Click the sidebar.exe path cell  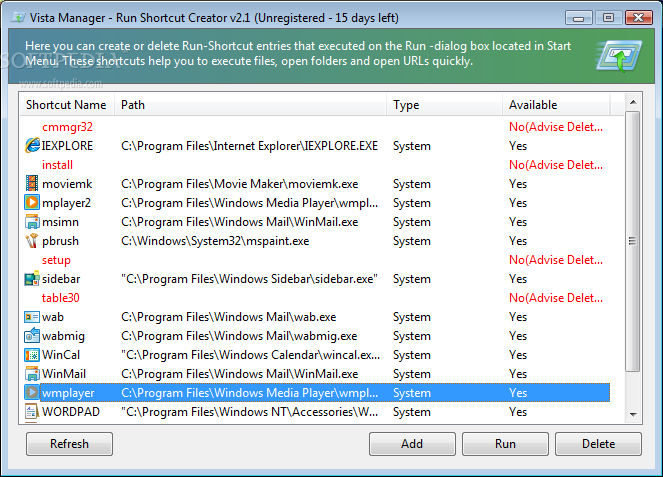249,279
